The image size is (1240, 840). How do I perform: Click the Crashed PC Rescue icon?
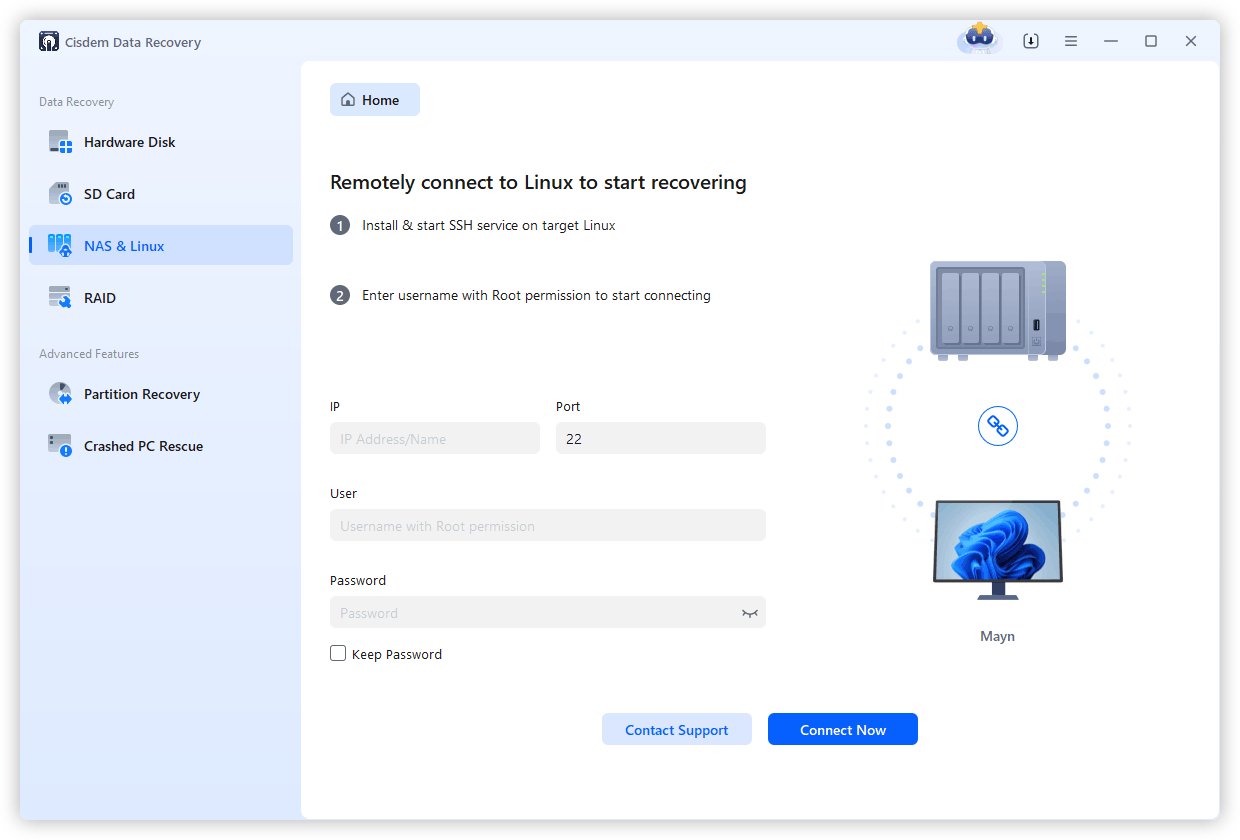(61, 446)
